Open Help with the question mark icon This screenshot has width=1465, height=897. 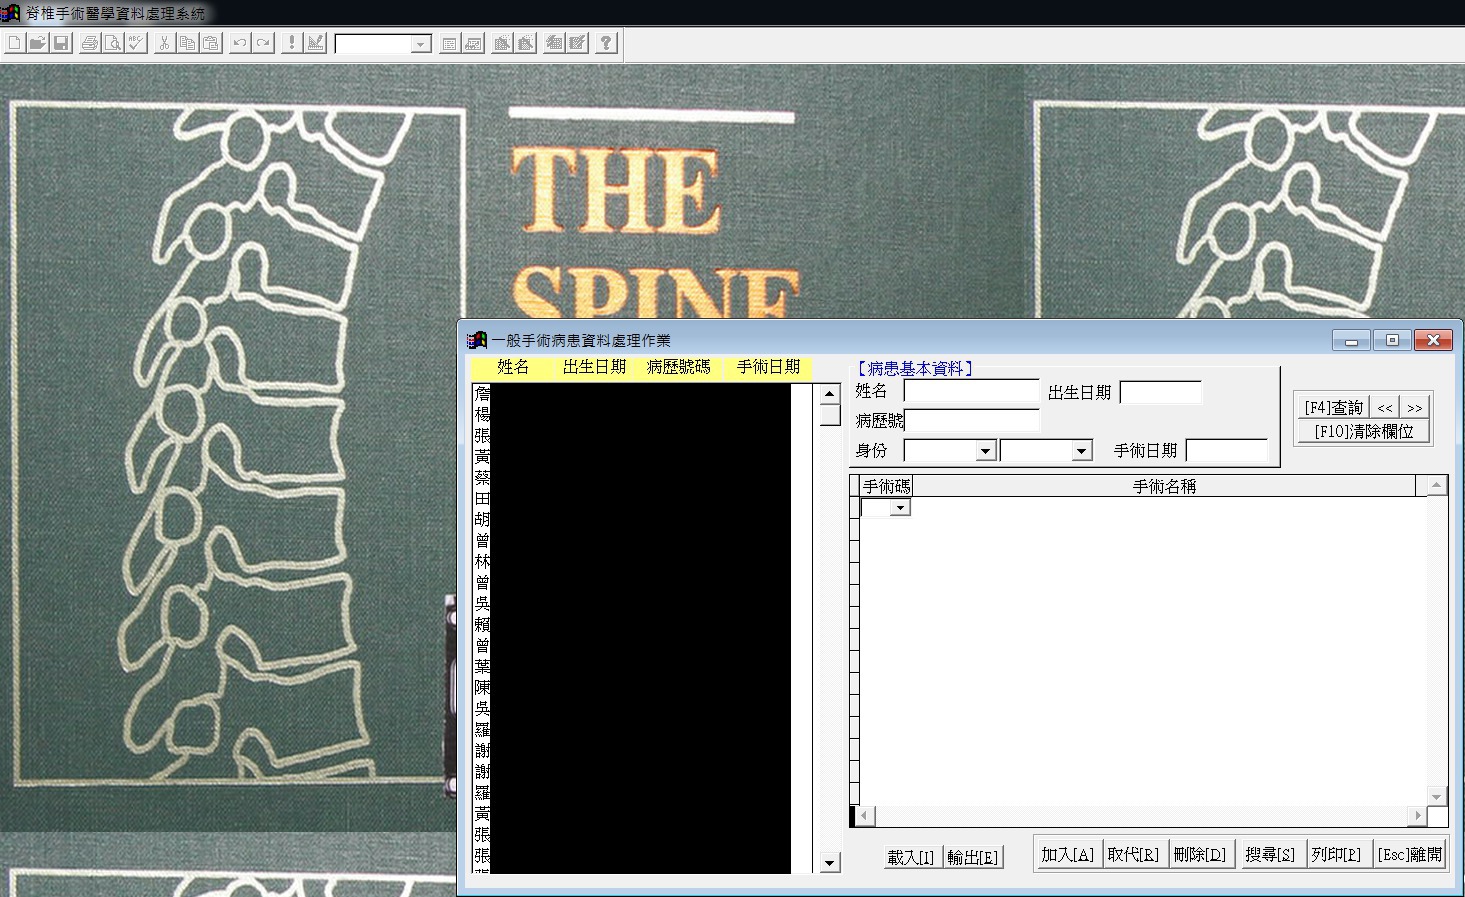point(606,43)
